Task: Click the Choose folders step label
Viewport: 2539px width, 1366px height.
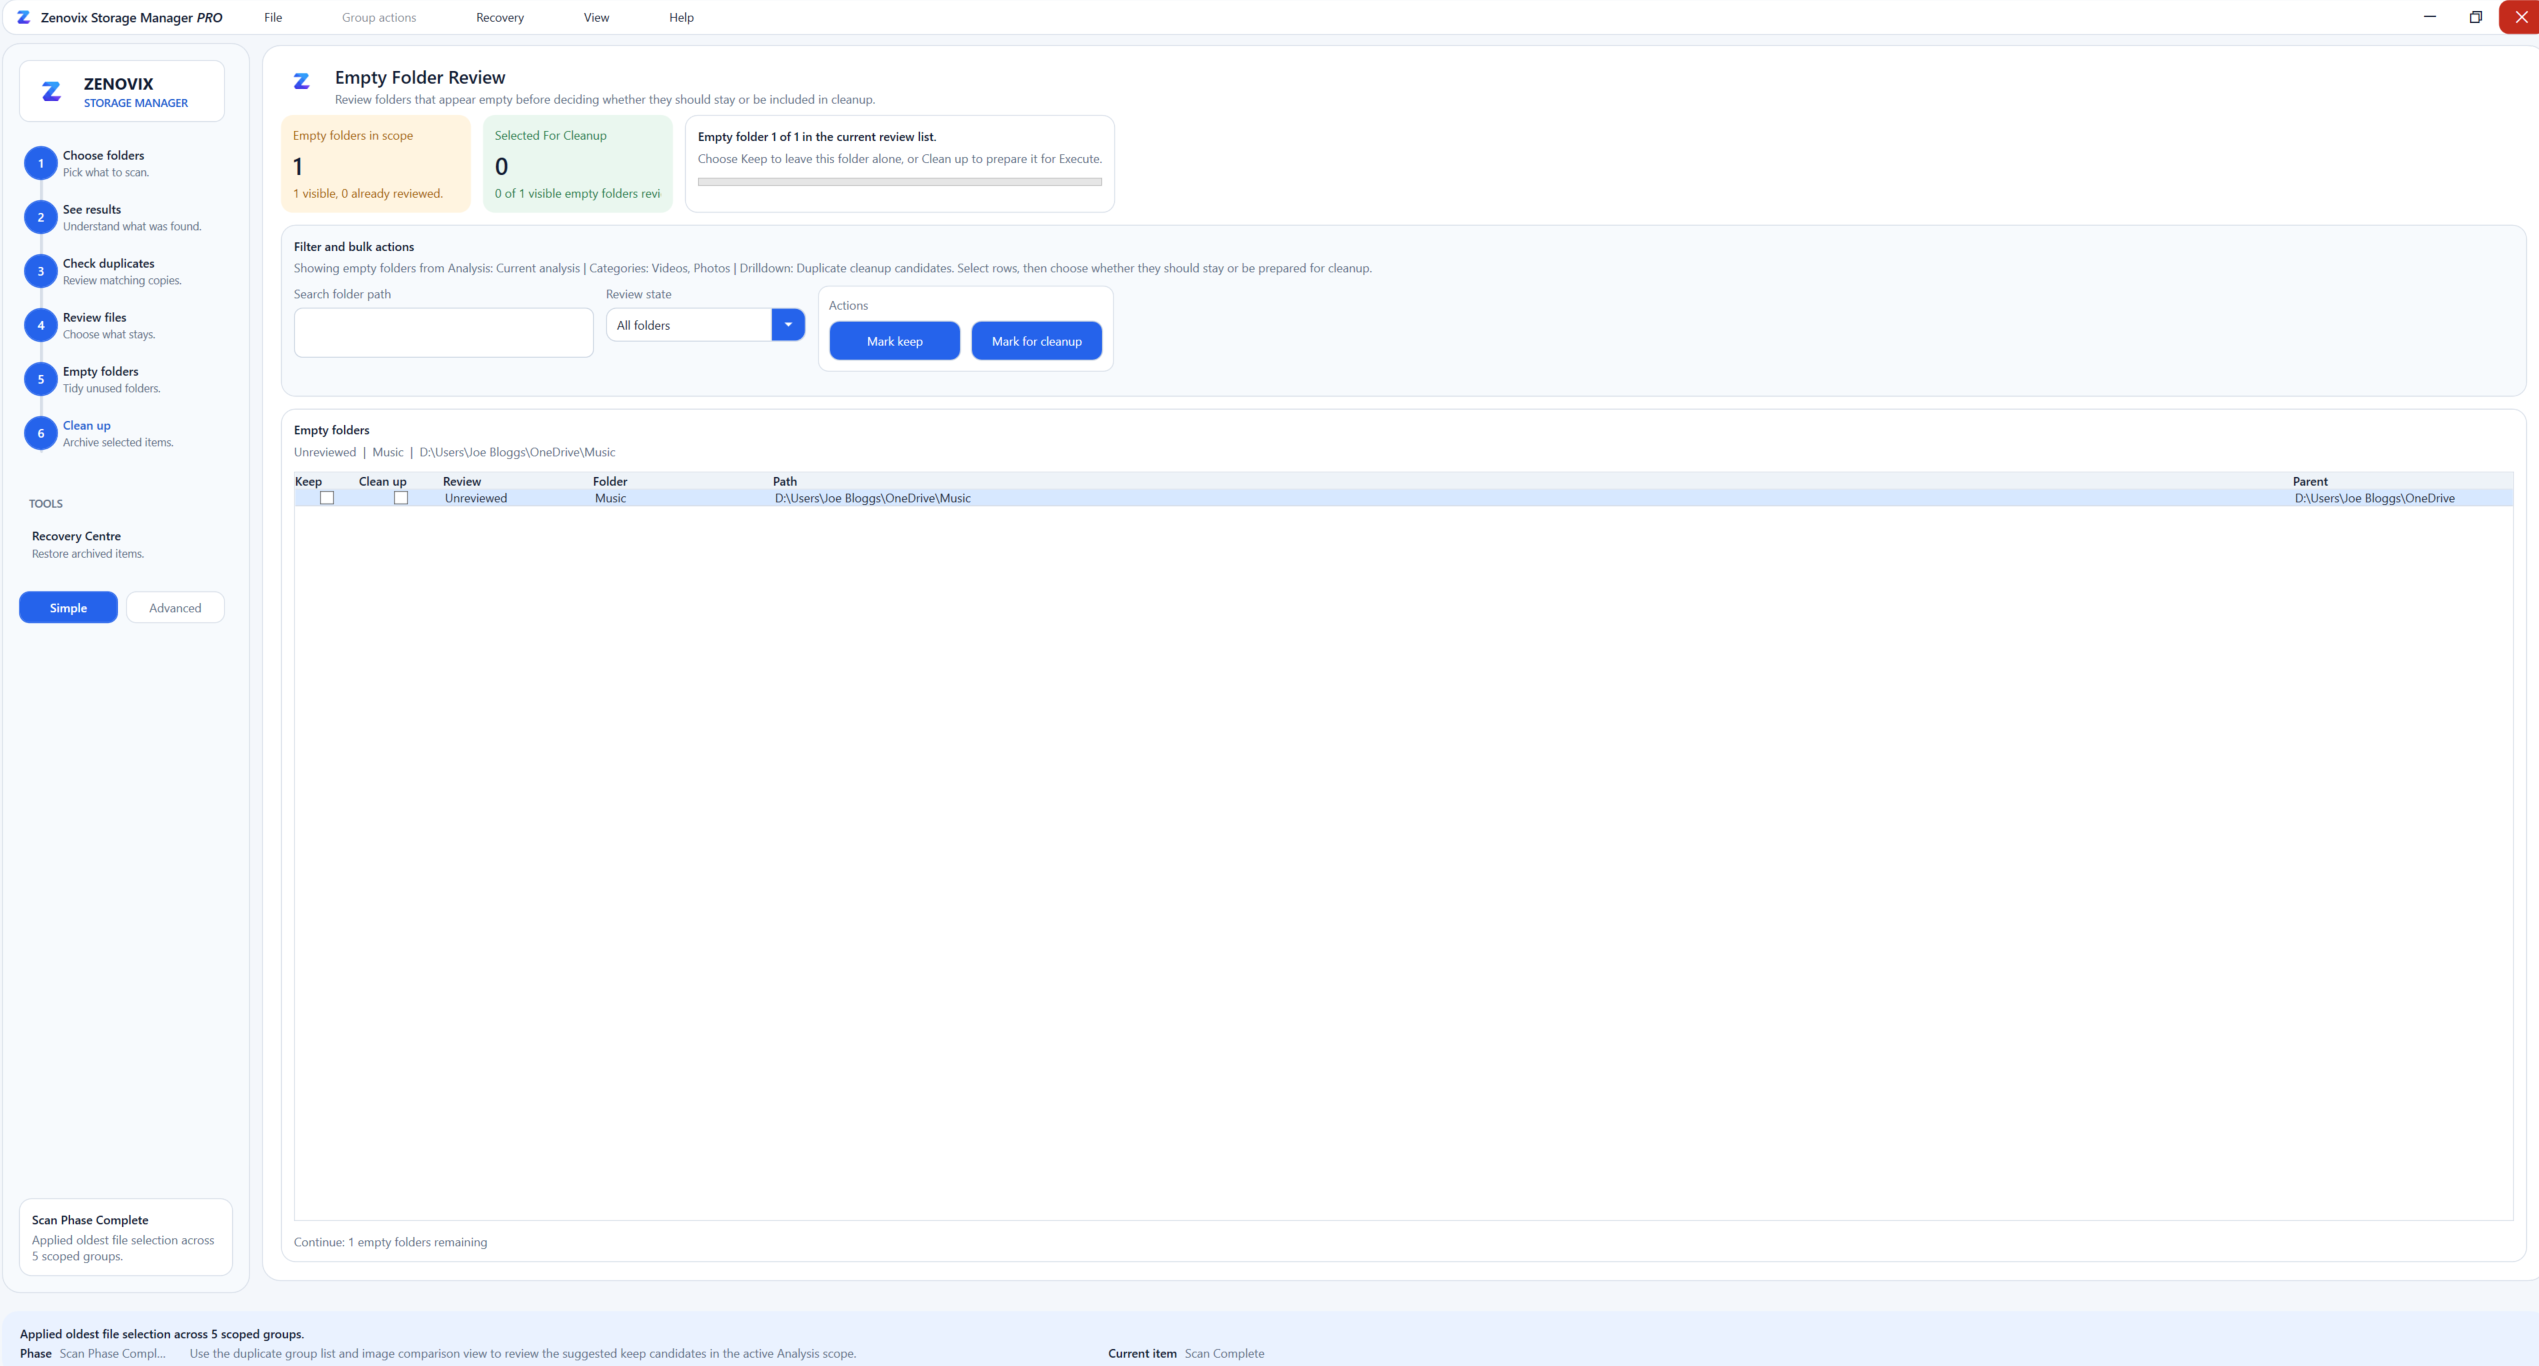Action: click(x=104, y=155)
